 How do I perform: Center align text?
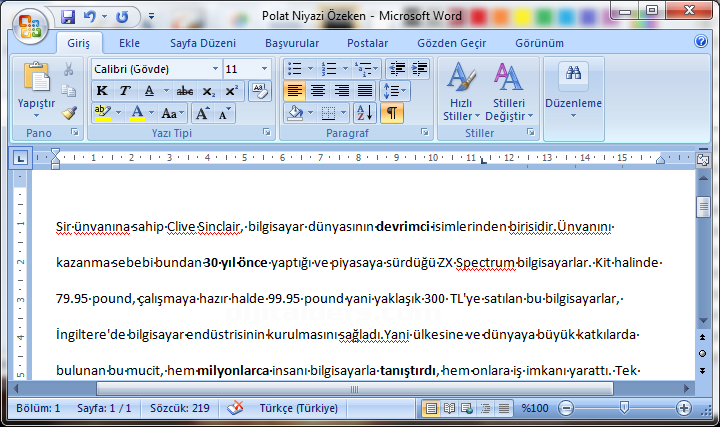click(x=318, y=91)
